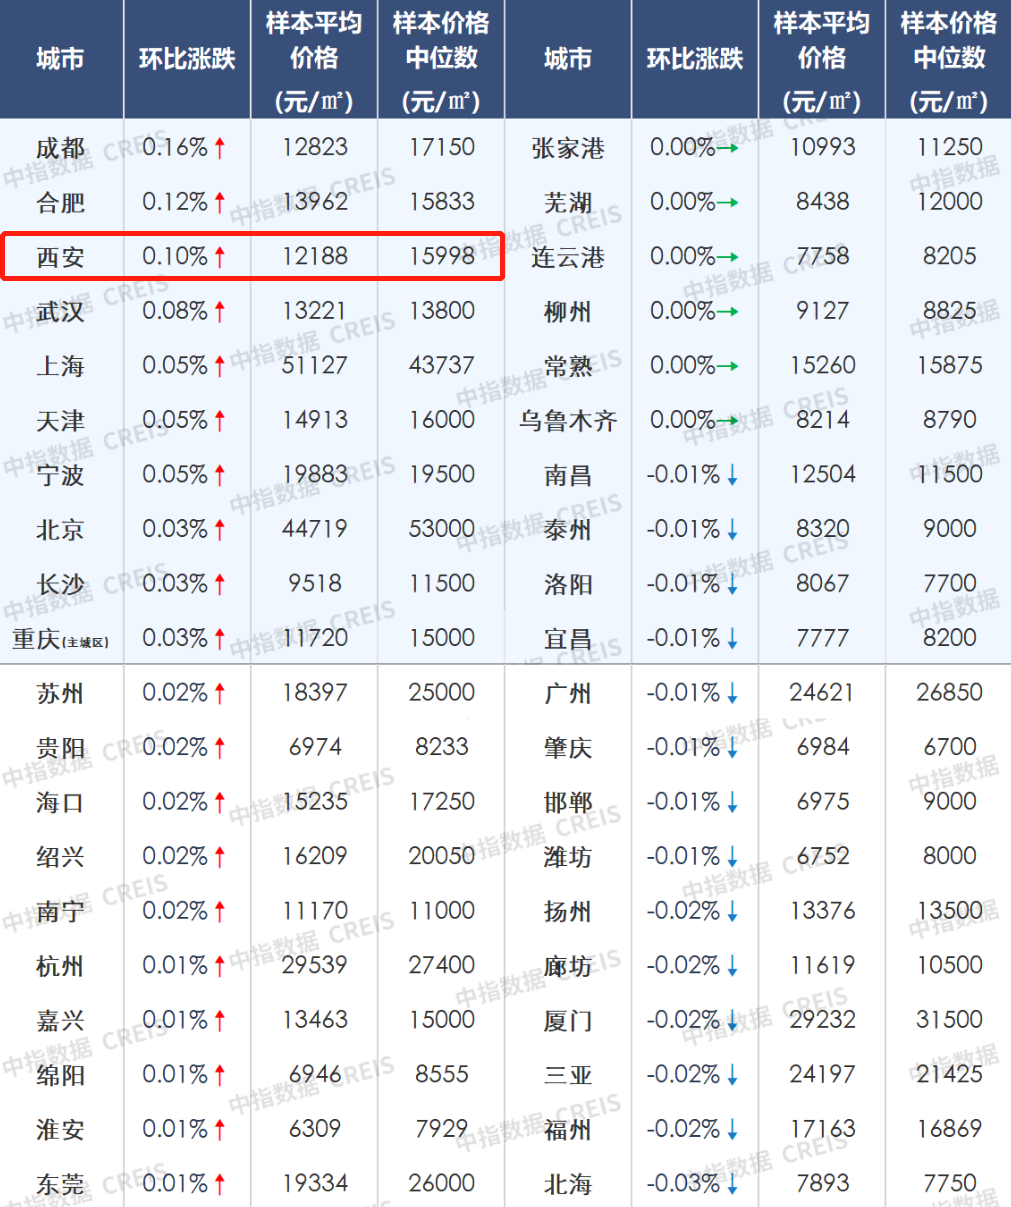Viewport: 1011px width, 1207px height.
Task: Select the 0.12% change value for 合肥
Action: (x=175, y=202)
